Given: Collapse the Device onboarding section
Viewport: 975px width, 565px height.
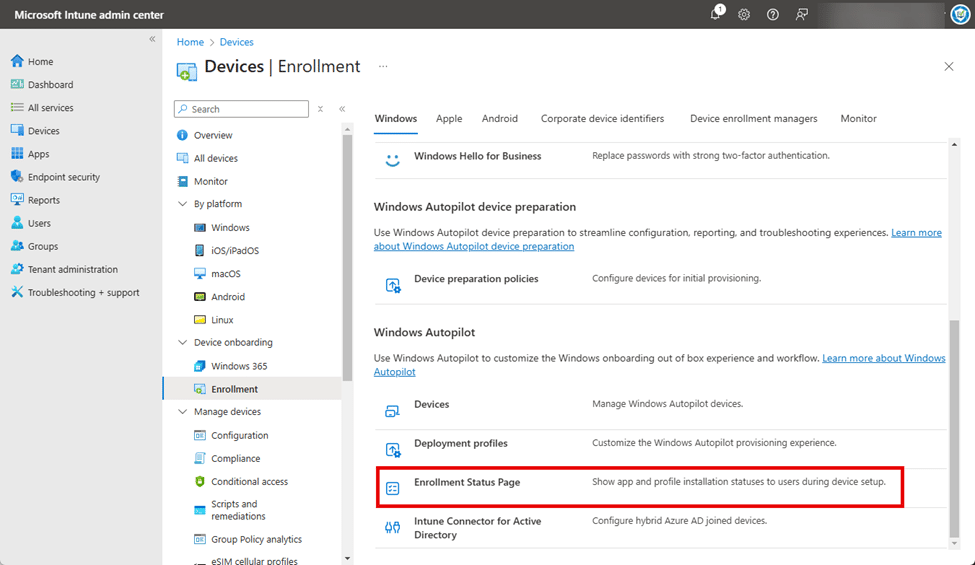Looking at the screenshot, I should 182,343.
